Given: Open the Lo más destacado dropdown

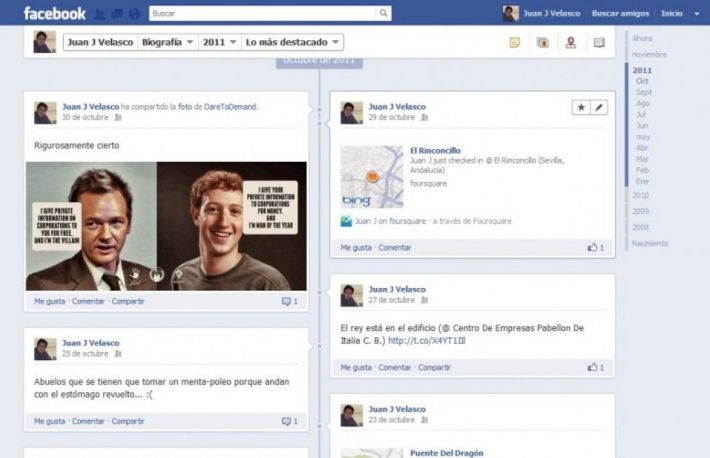Looking at the screenshot, I should point(292,42).
